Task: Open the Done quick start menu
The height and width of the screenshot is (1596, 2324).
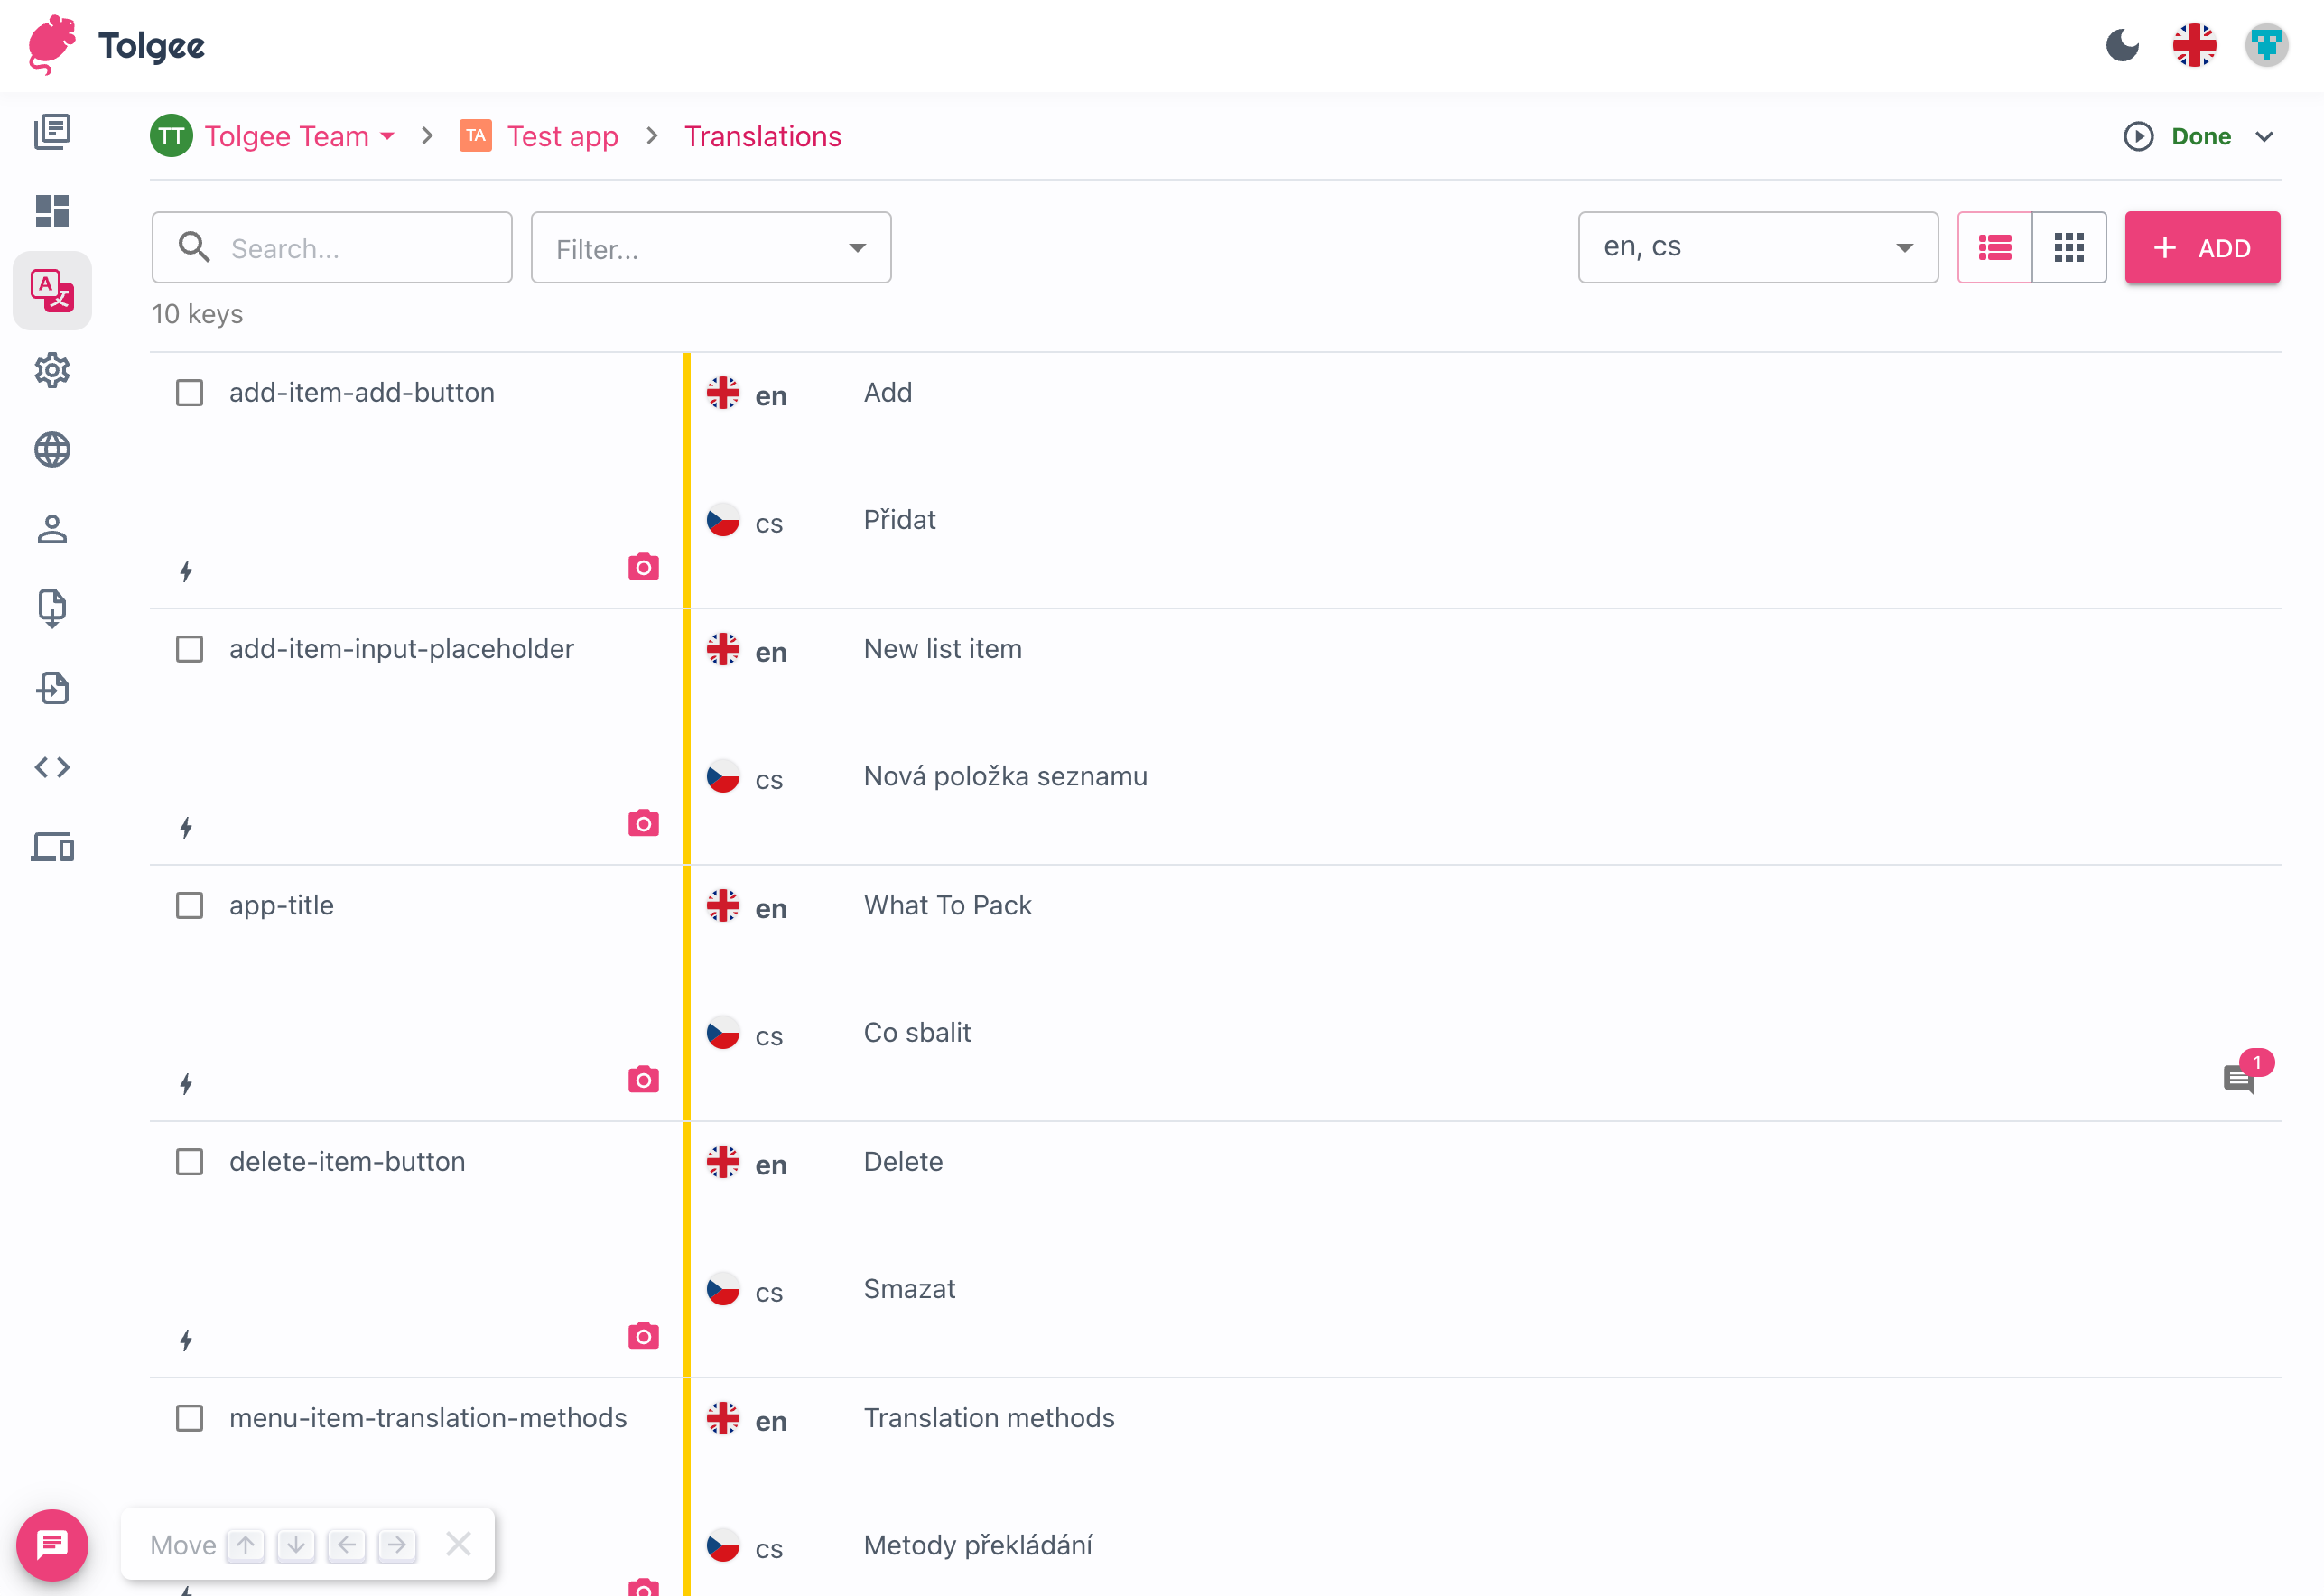Action: [2200, 136]
